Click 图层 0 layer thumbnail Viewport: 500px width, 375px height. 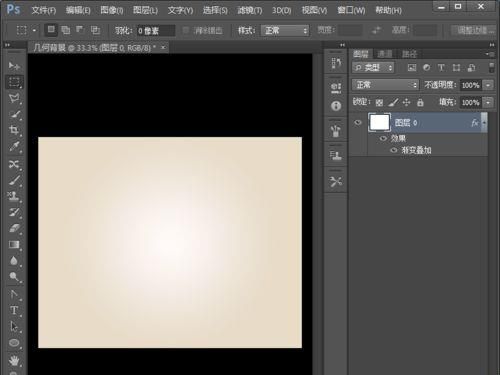click(380, 122)
